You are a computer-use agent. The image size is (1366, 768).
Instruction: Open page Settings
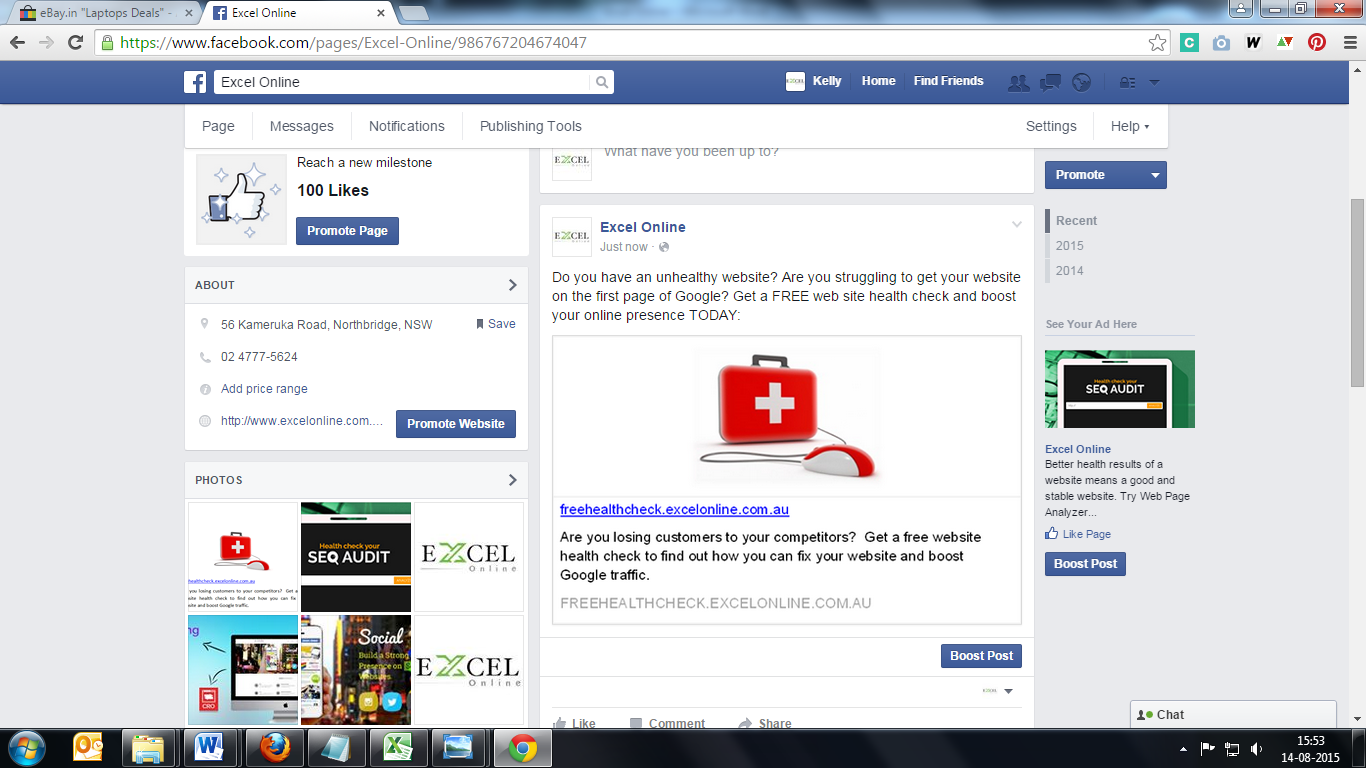[1051, 126]
